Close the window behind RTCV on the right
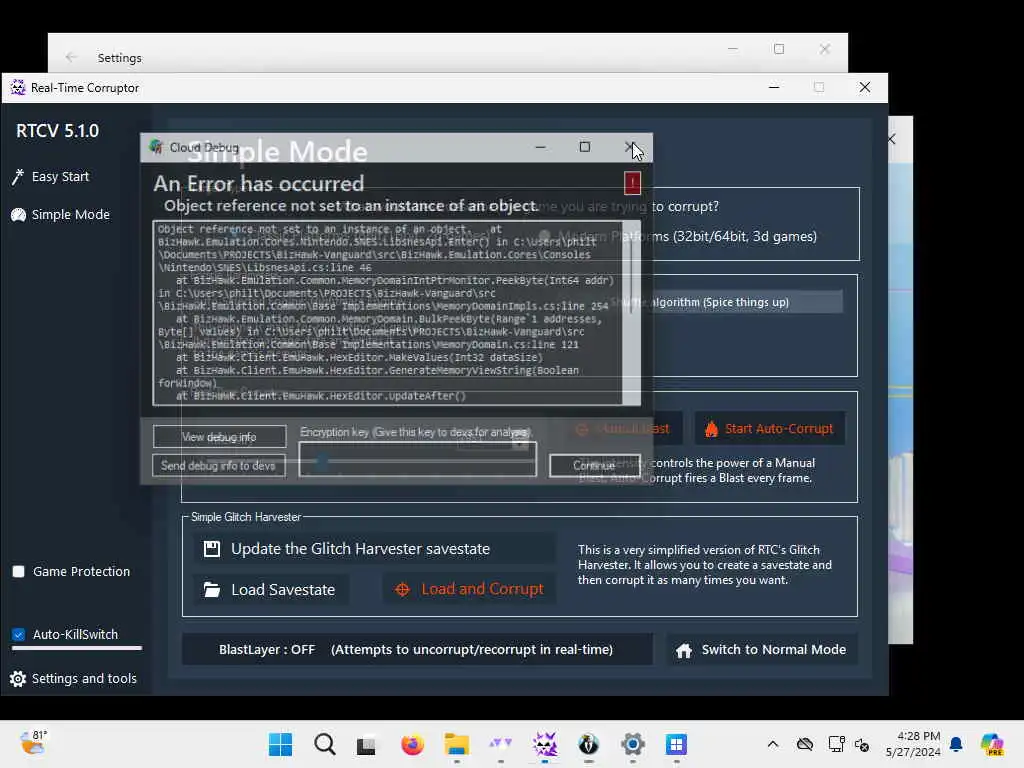 pos(892,138)
